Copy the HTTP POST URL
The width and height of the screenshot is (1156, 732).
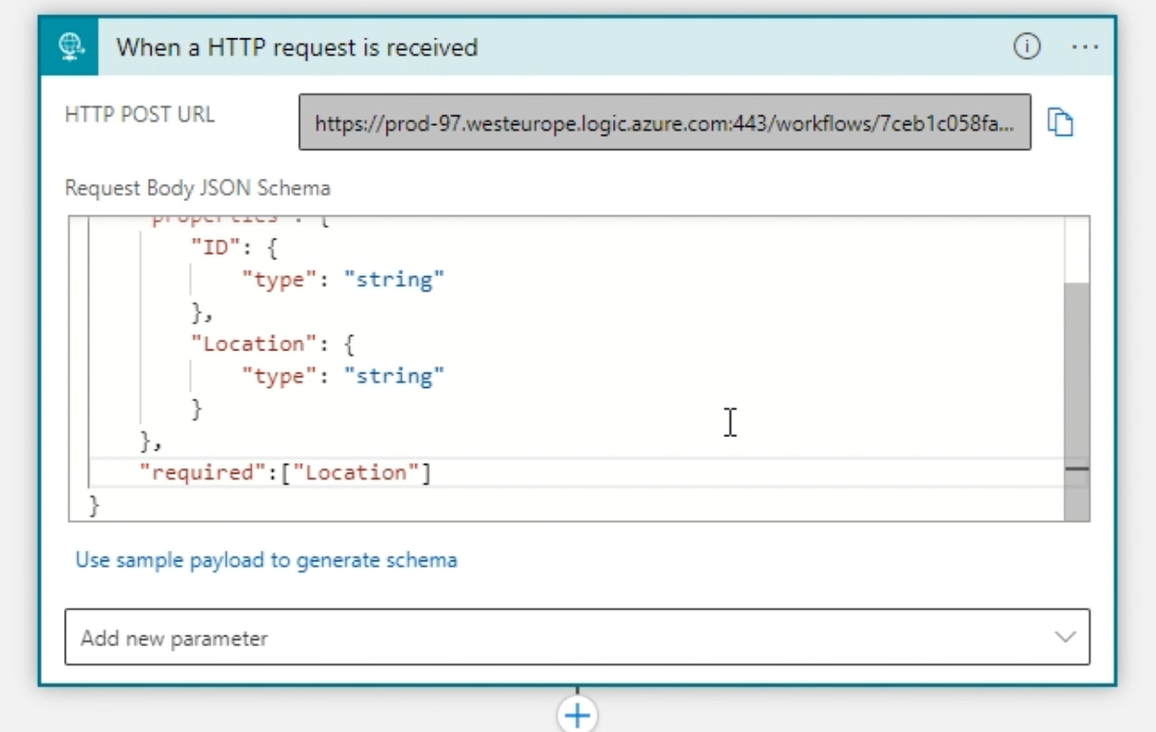[x=1060, y=122]
